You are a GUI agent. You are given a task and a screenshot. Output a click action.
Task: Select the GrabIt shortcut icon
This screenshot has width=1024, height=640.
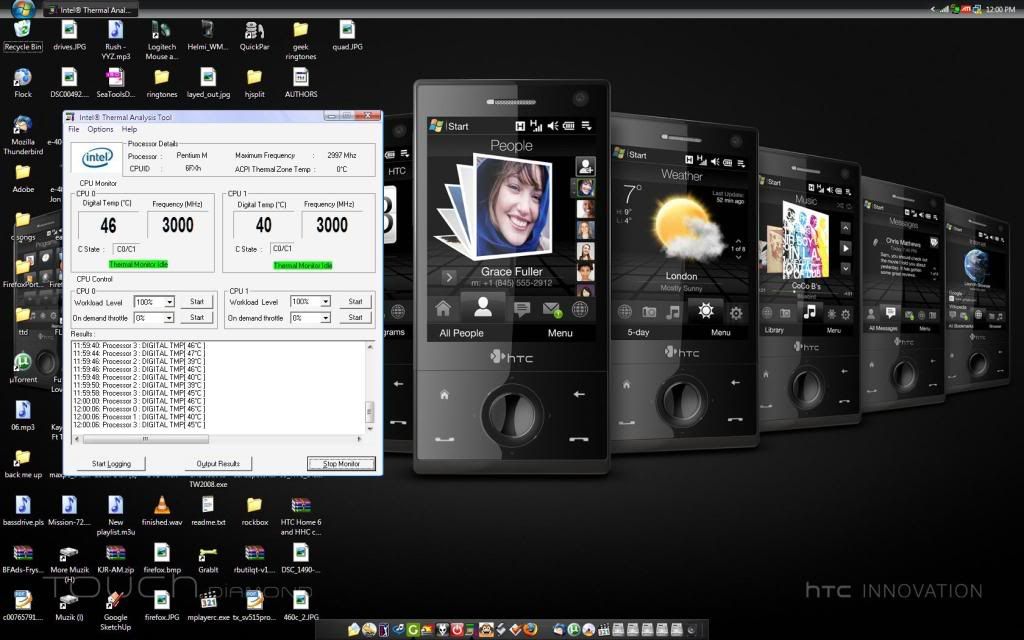208,558
